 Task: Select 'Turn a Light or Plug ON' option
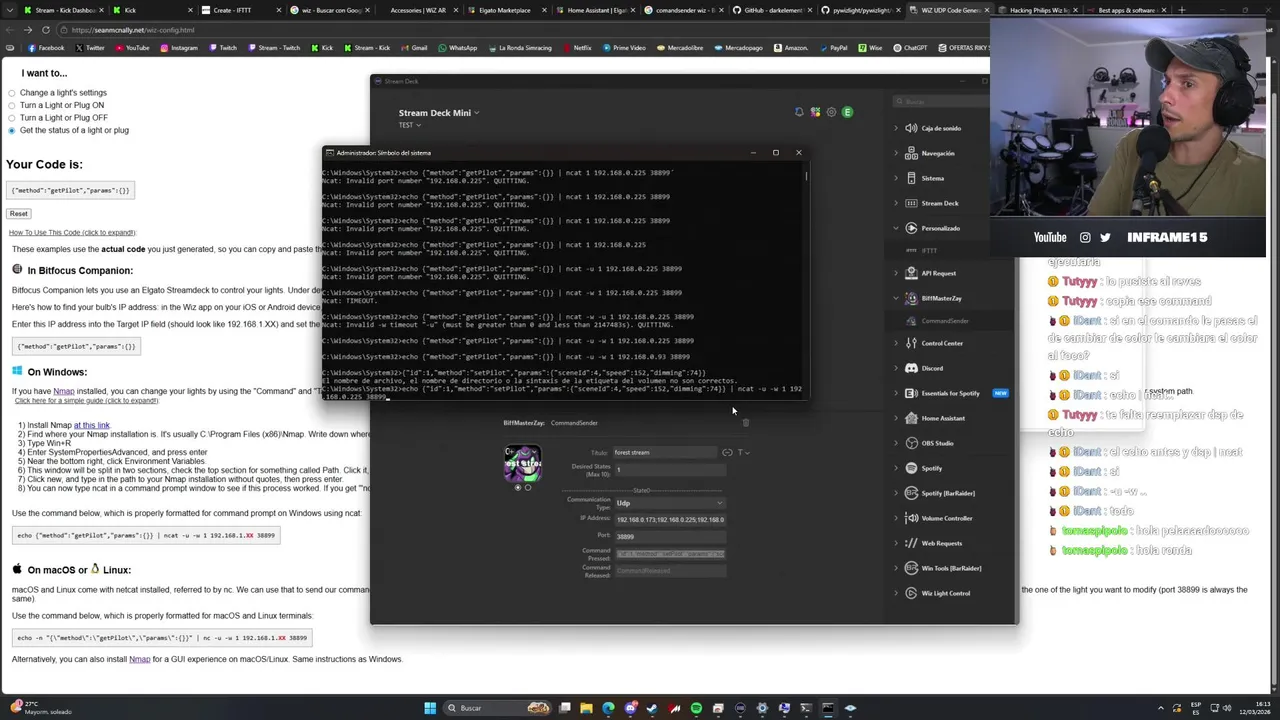pos(12,105)
